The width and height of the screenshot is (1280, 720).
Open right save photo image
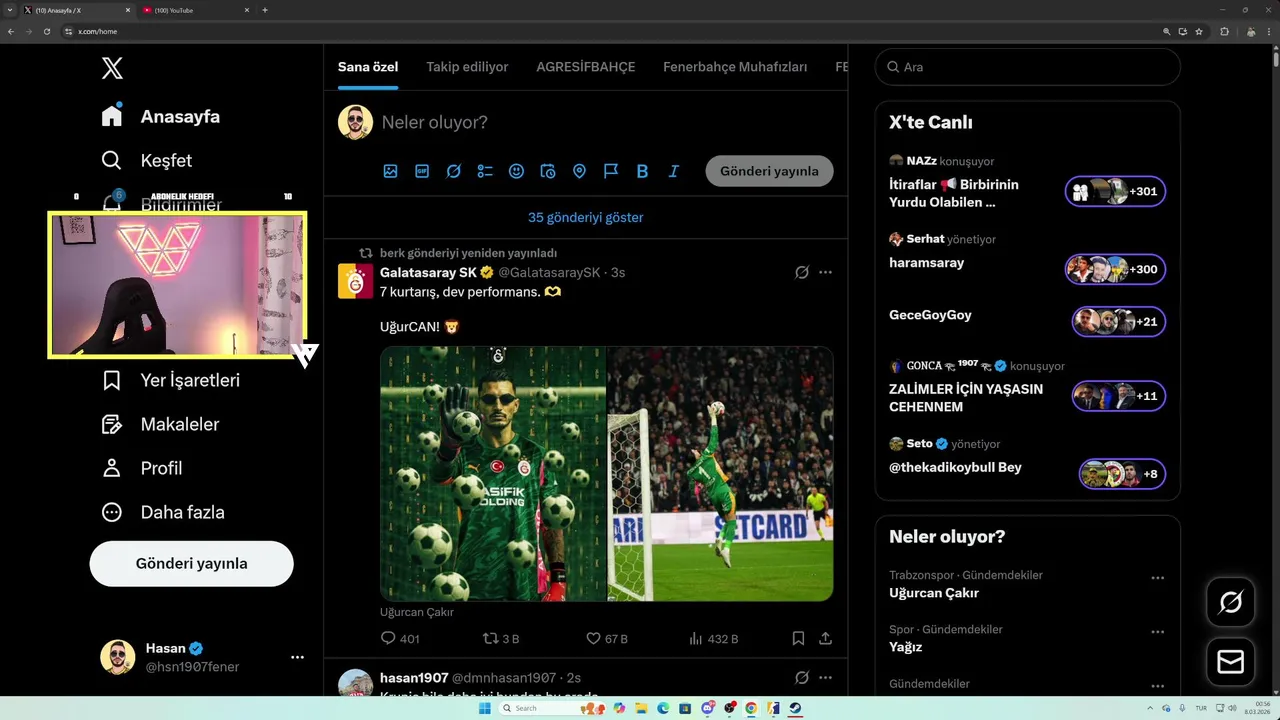coord(720,474)
